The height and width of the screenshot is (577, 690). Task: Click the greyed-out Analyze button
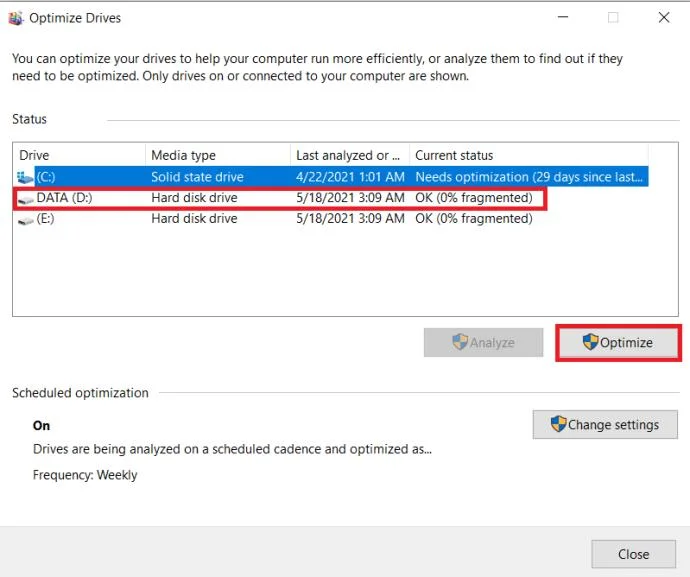[483, 342]
